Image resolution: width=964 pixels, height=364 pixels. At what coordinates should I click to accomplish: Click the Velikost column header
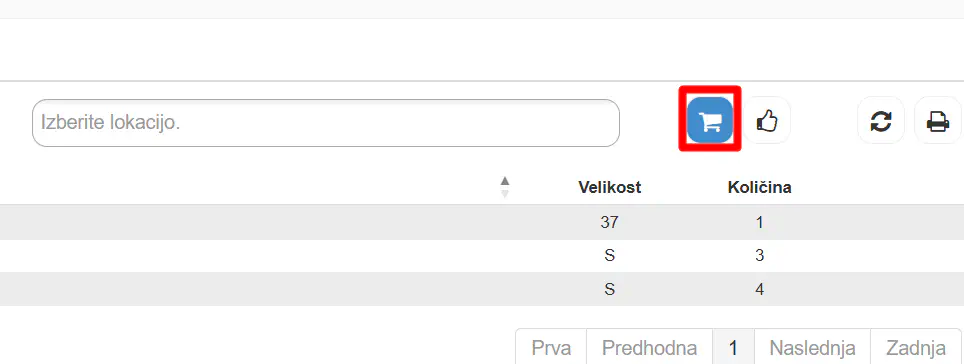tap(609, 188)
